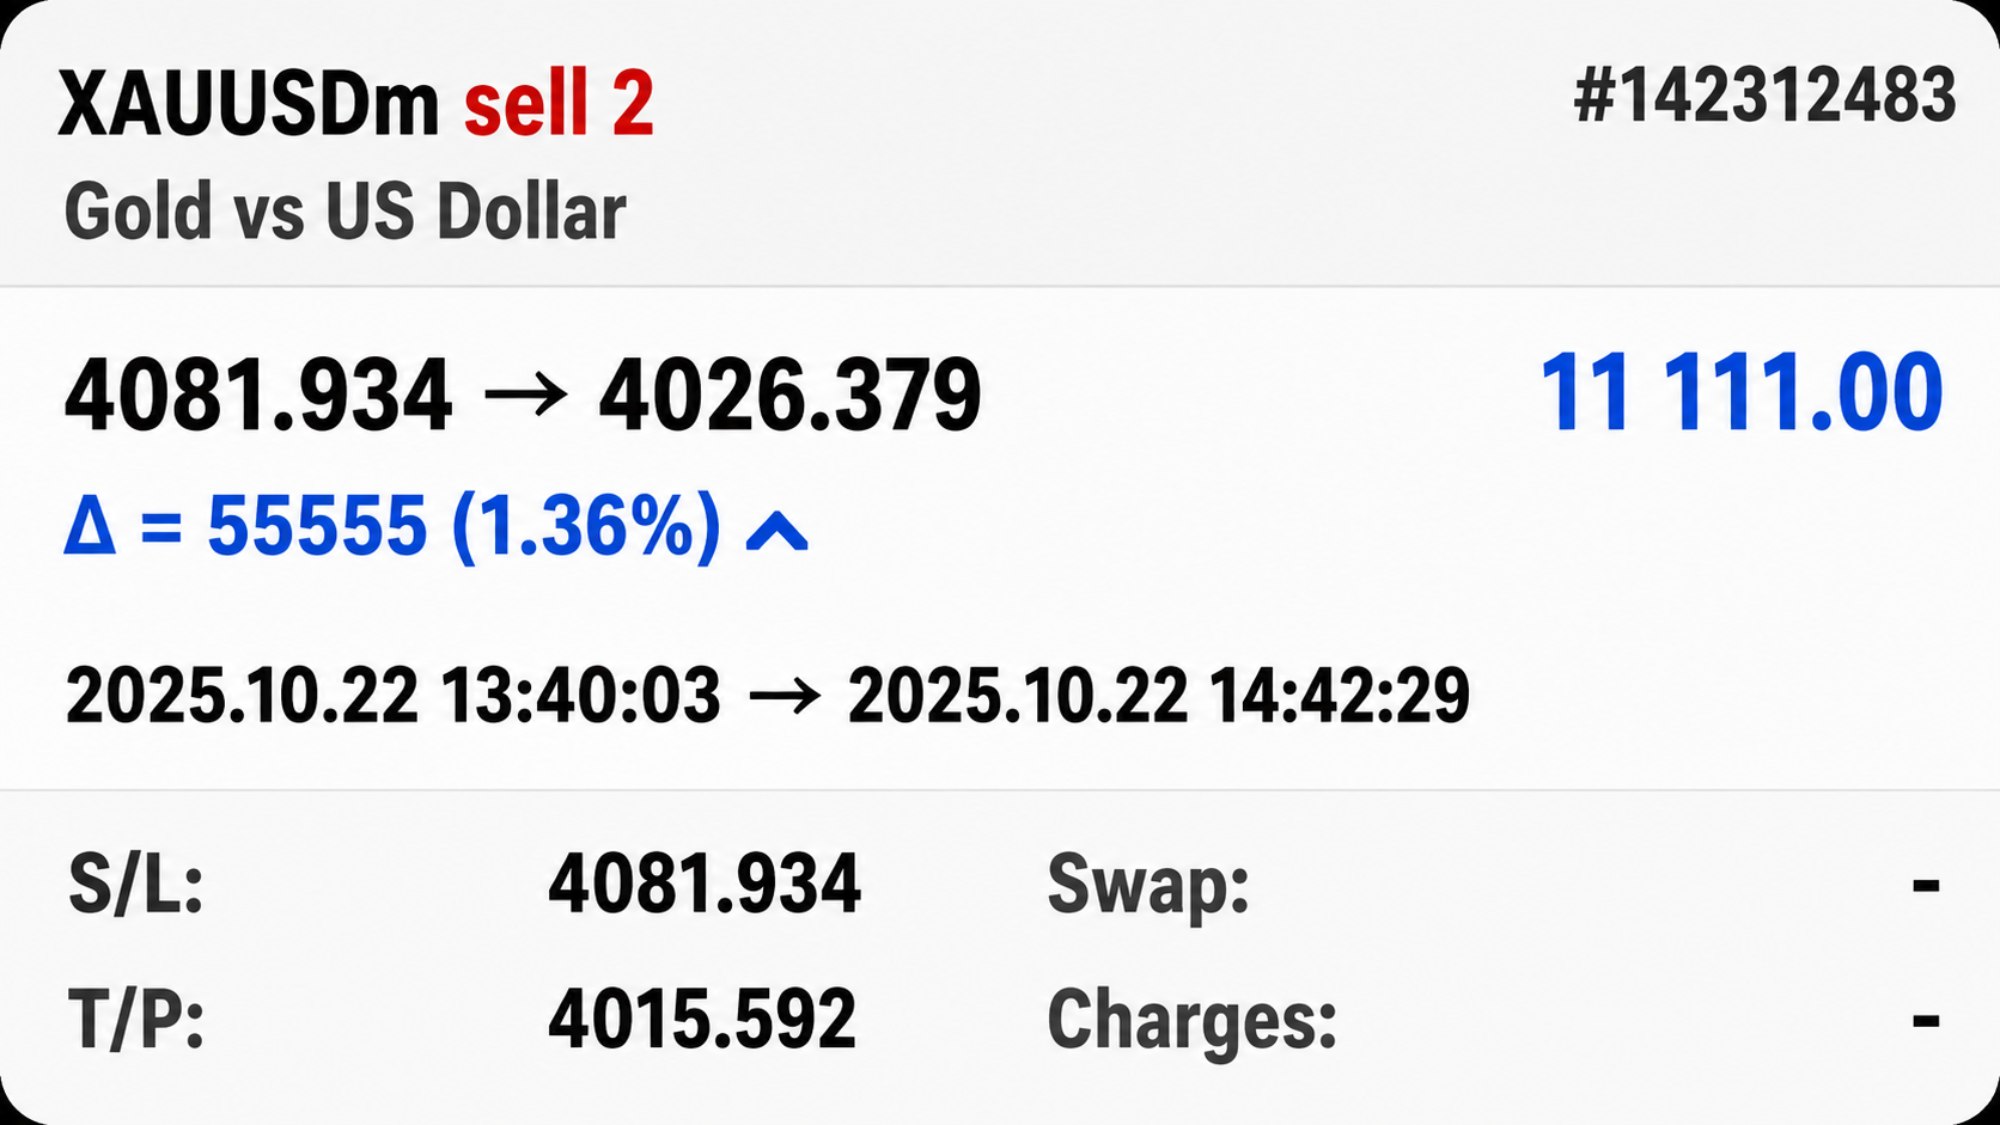Click the Charges label
This screenshot has width=2000, height=1125.
[x=1192, y=1021]
